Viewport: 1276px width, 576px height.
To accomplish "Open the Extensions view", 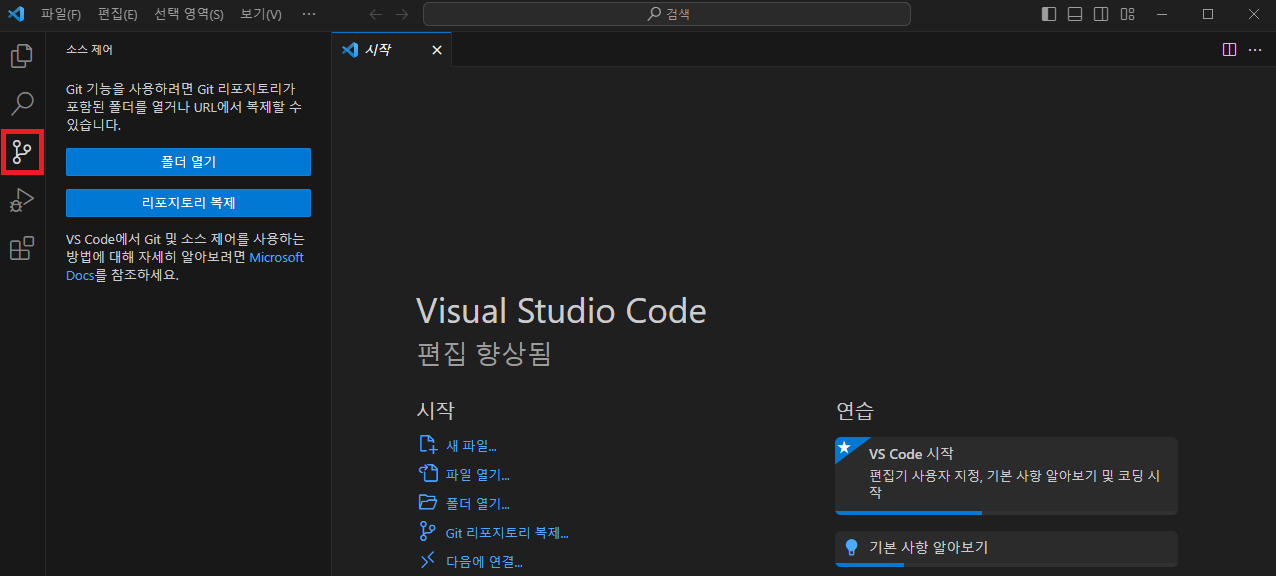I will click(x=22, y=248).
